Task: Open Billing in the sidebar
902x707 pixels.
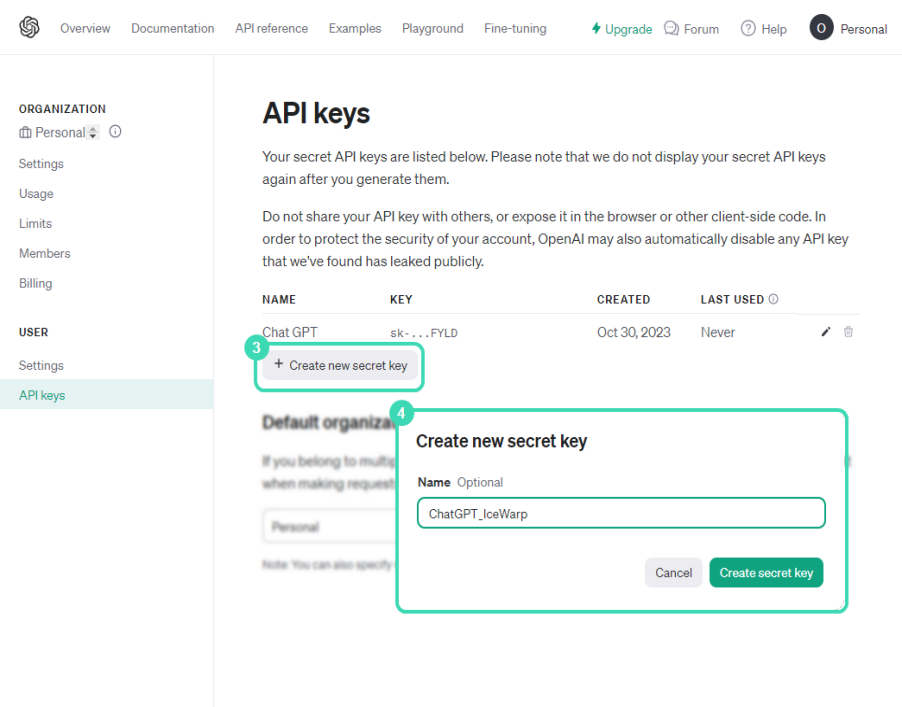Action: pos(35,283)
